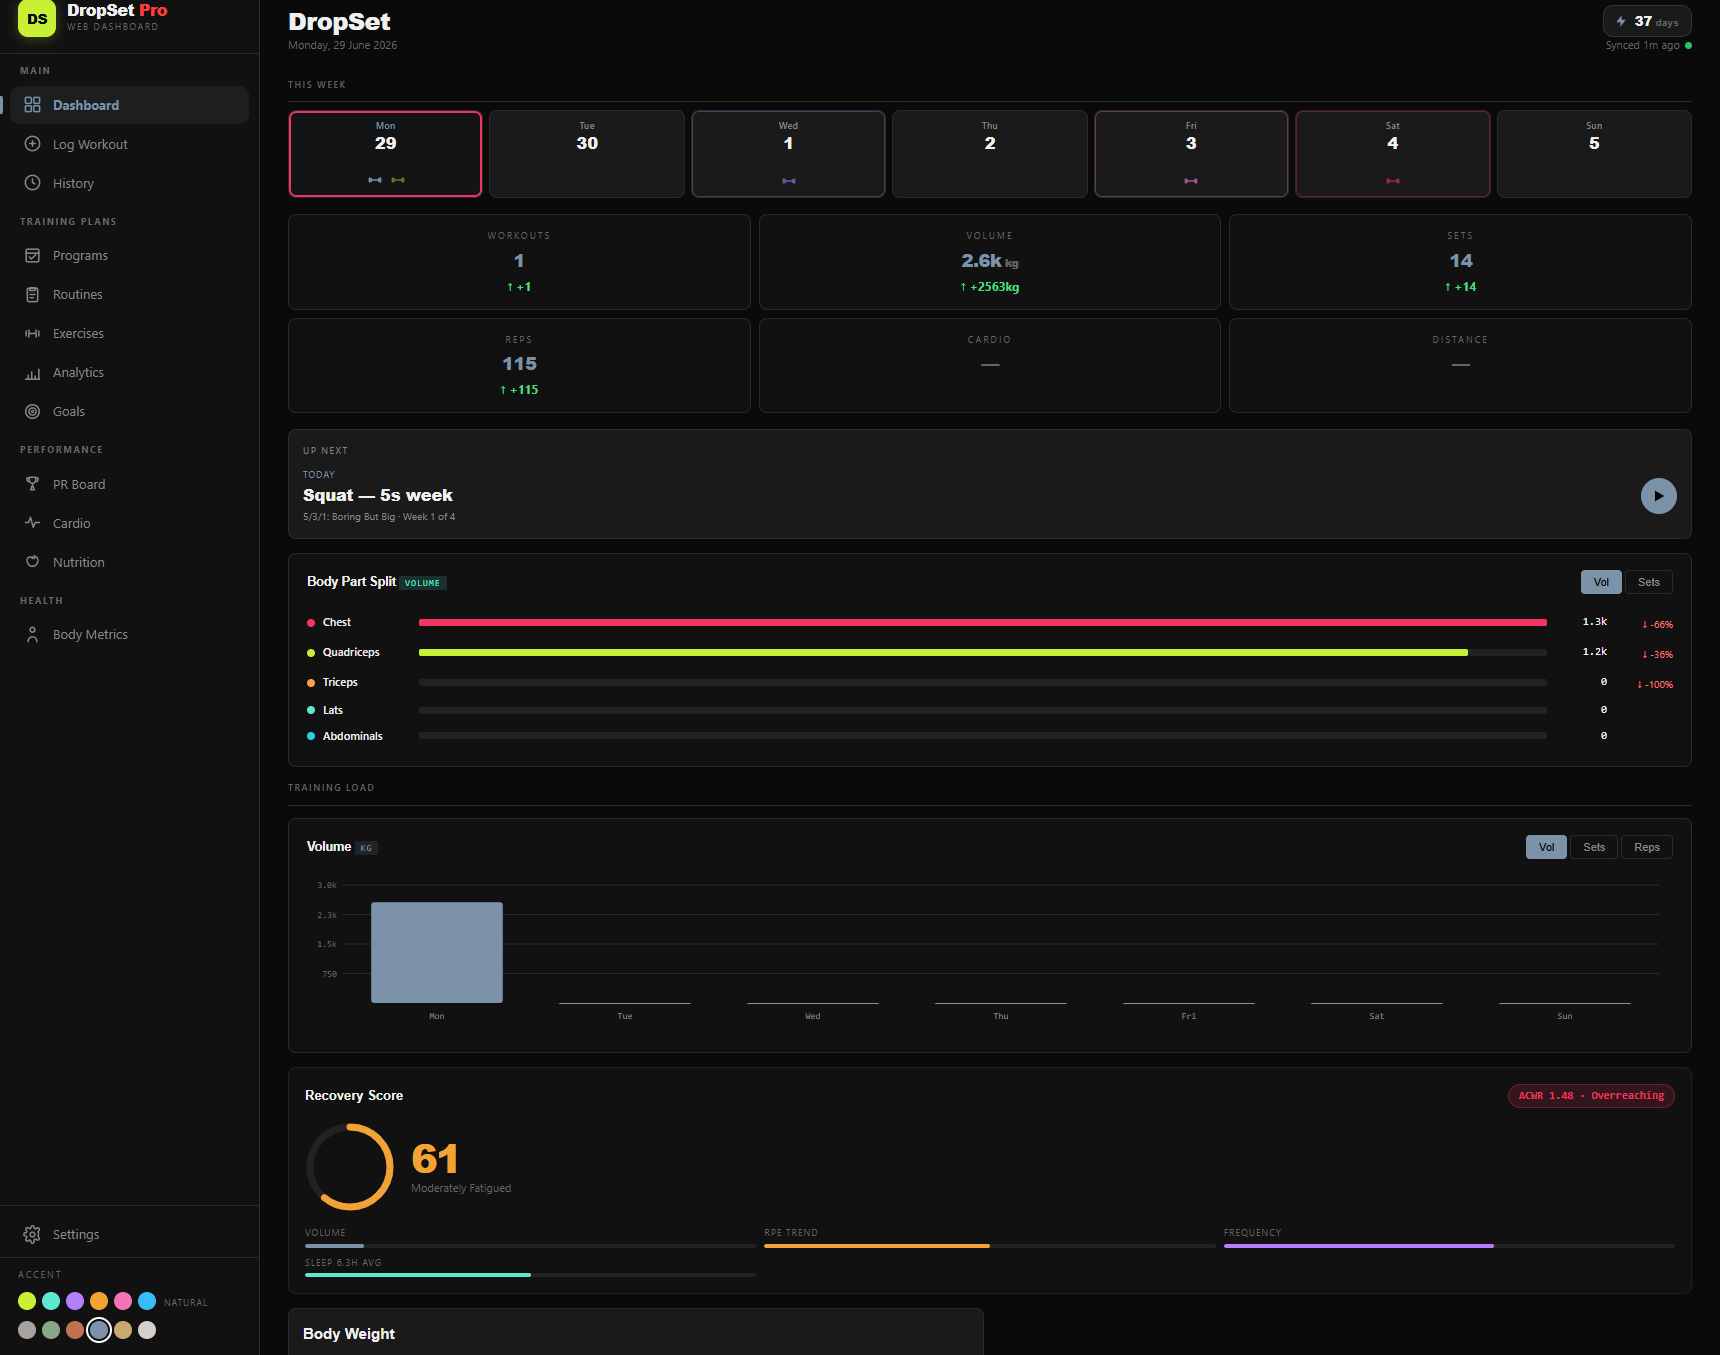
Task: Click the Frequency progress bar
Action: coord(1449,1246)
